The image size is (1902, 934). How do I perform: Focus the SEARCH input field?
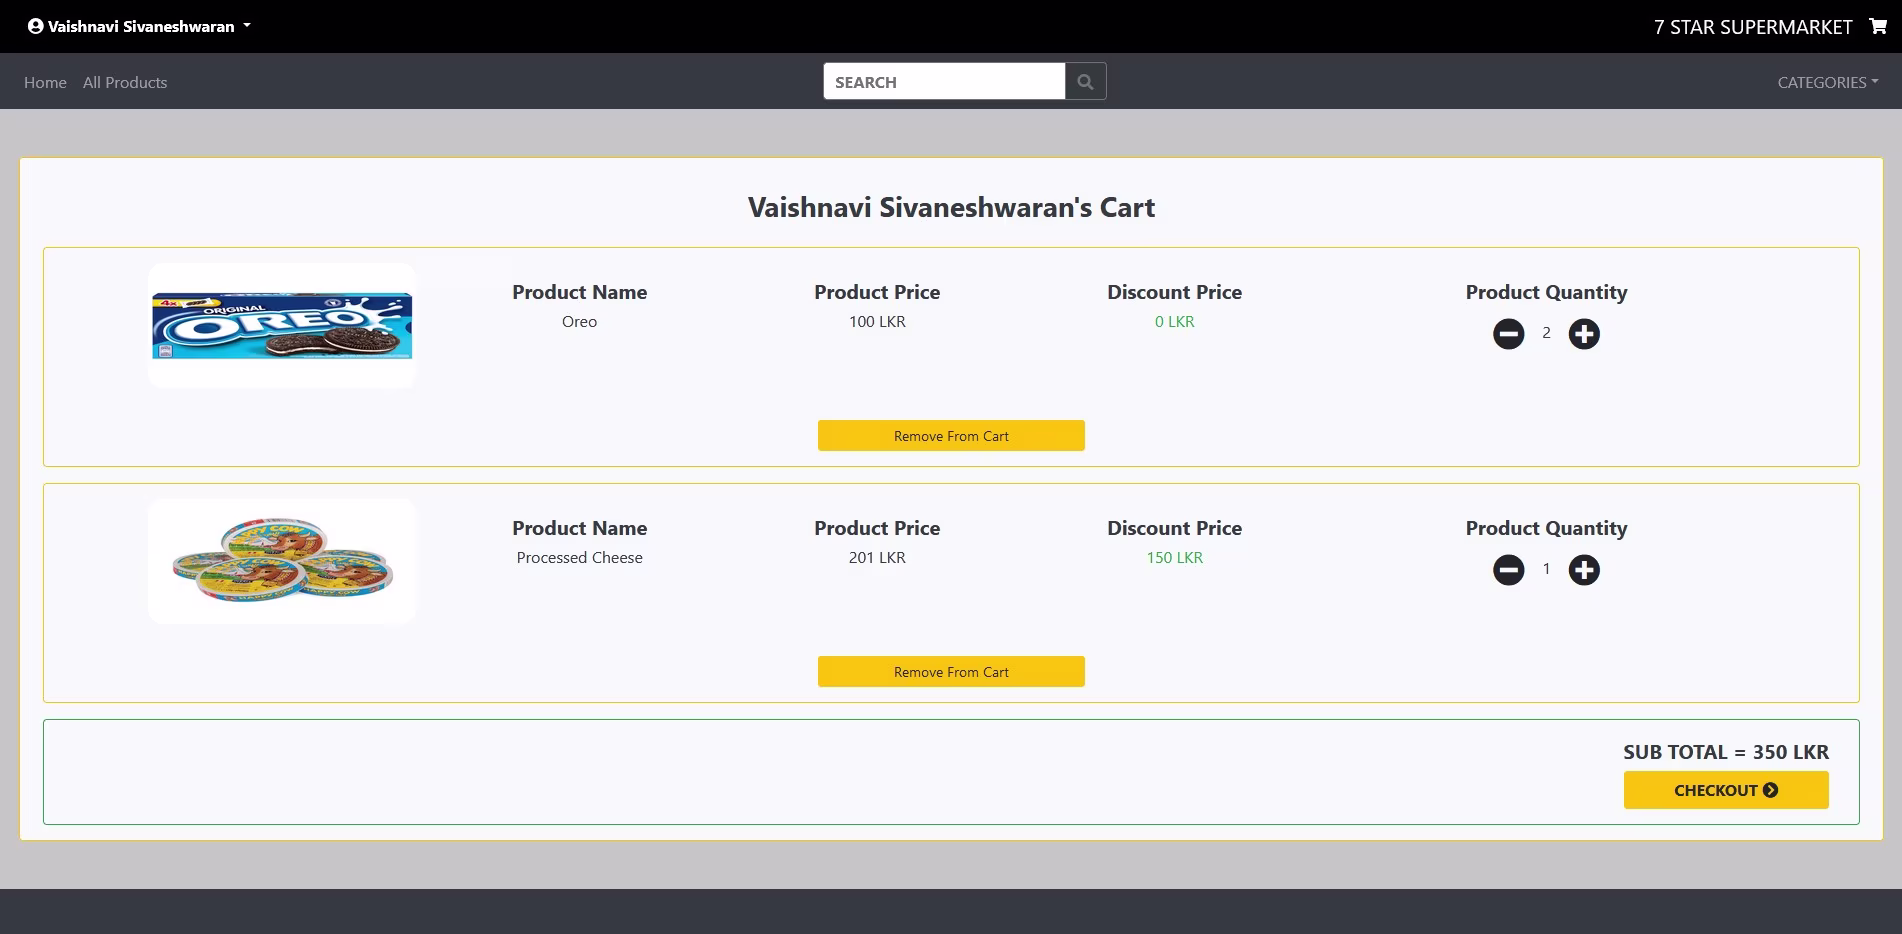943,82
